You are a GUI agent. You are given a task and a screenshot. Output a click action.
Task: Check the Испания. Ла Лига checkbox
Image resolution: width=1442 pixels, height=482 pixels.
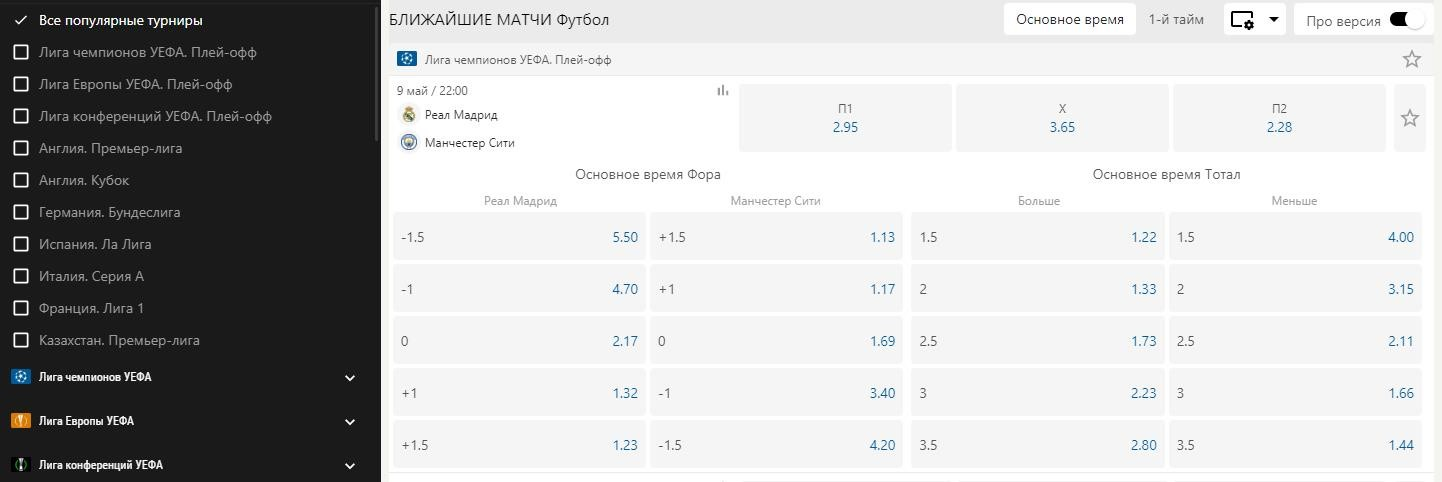tap(20, 244)
